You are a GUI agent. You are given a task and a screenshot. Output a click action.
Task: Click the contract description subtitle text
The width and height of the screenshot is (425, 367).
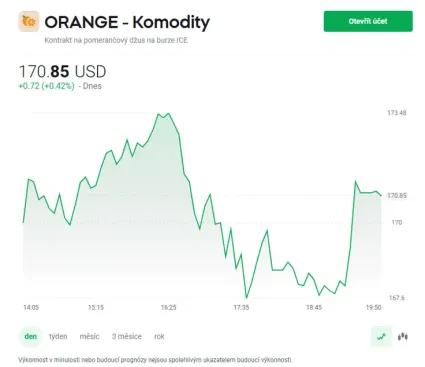pyautogui.click(x=116, y=40)
